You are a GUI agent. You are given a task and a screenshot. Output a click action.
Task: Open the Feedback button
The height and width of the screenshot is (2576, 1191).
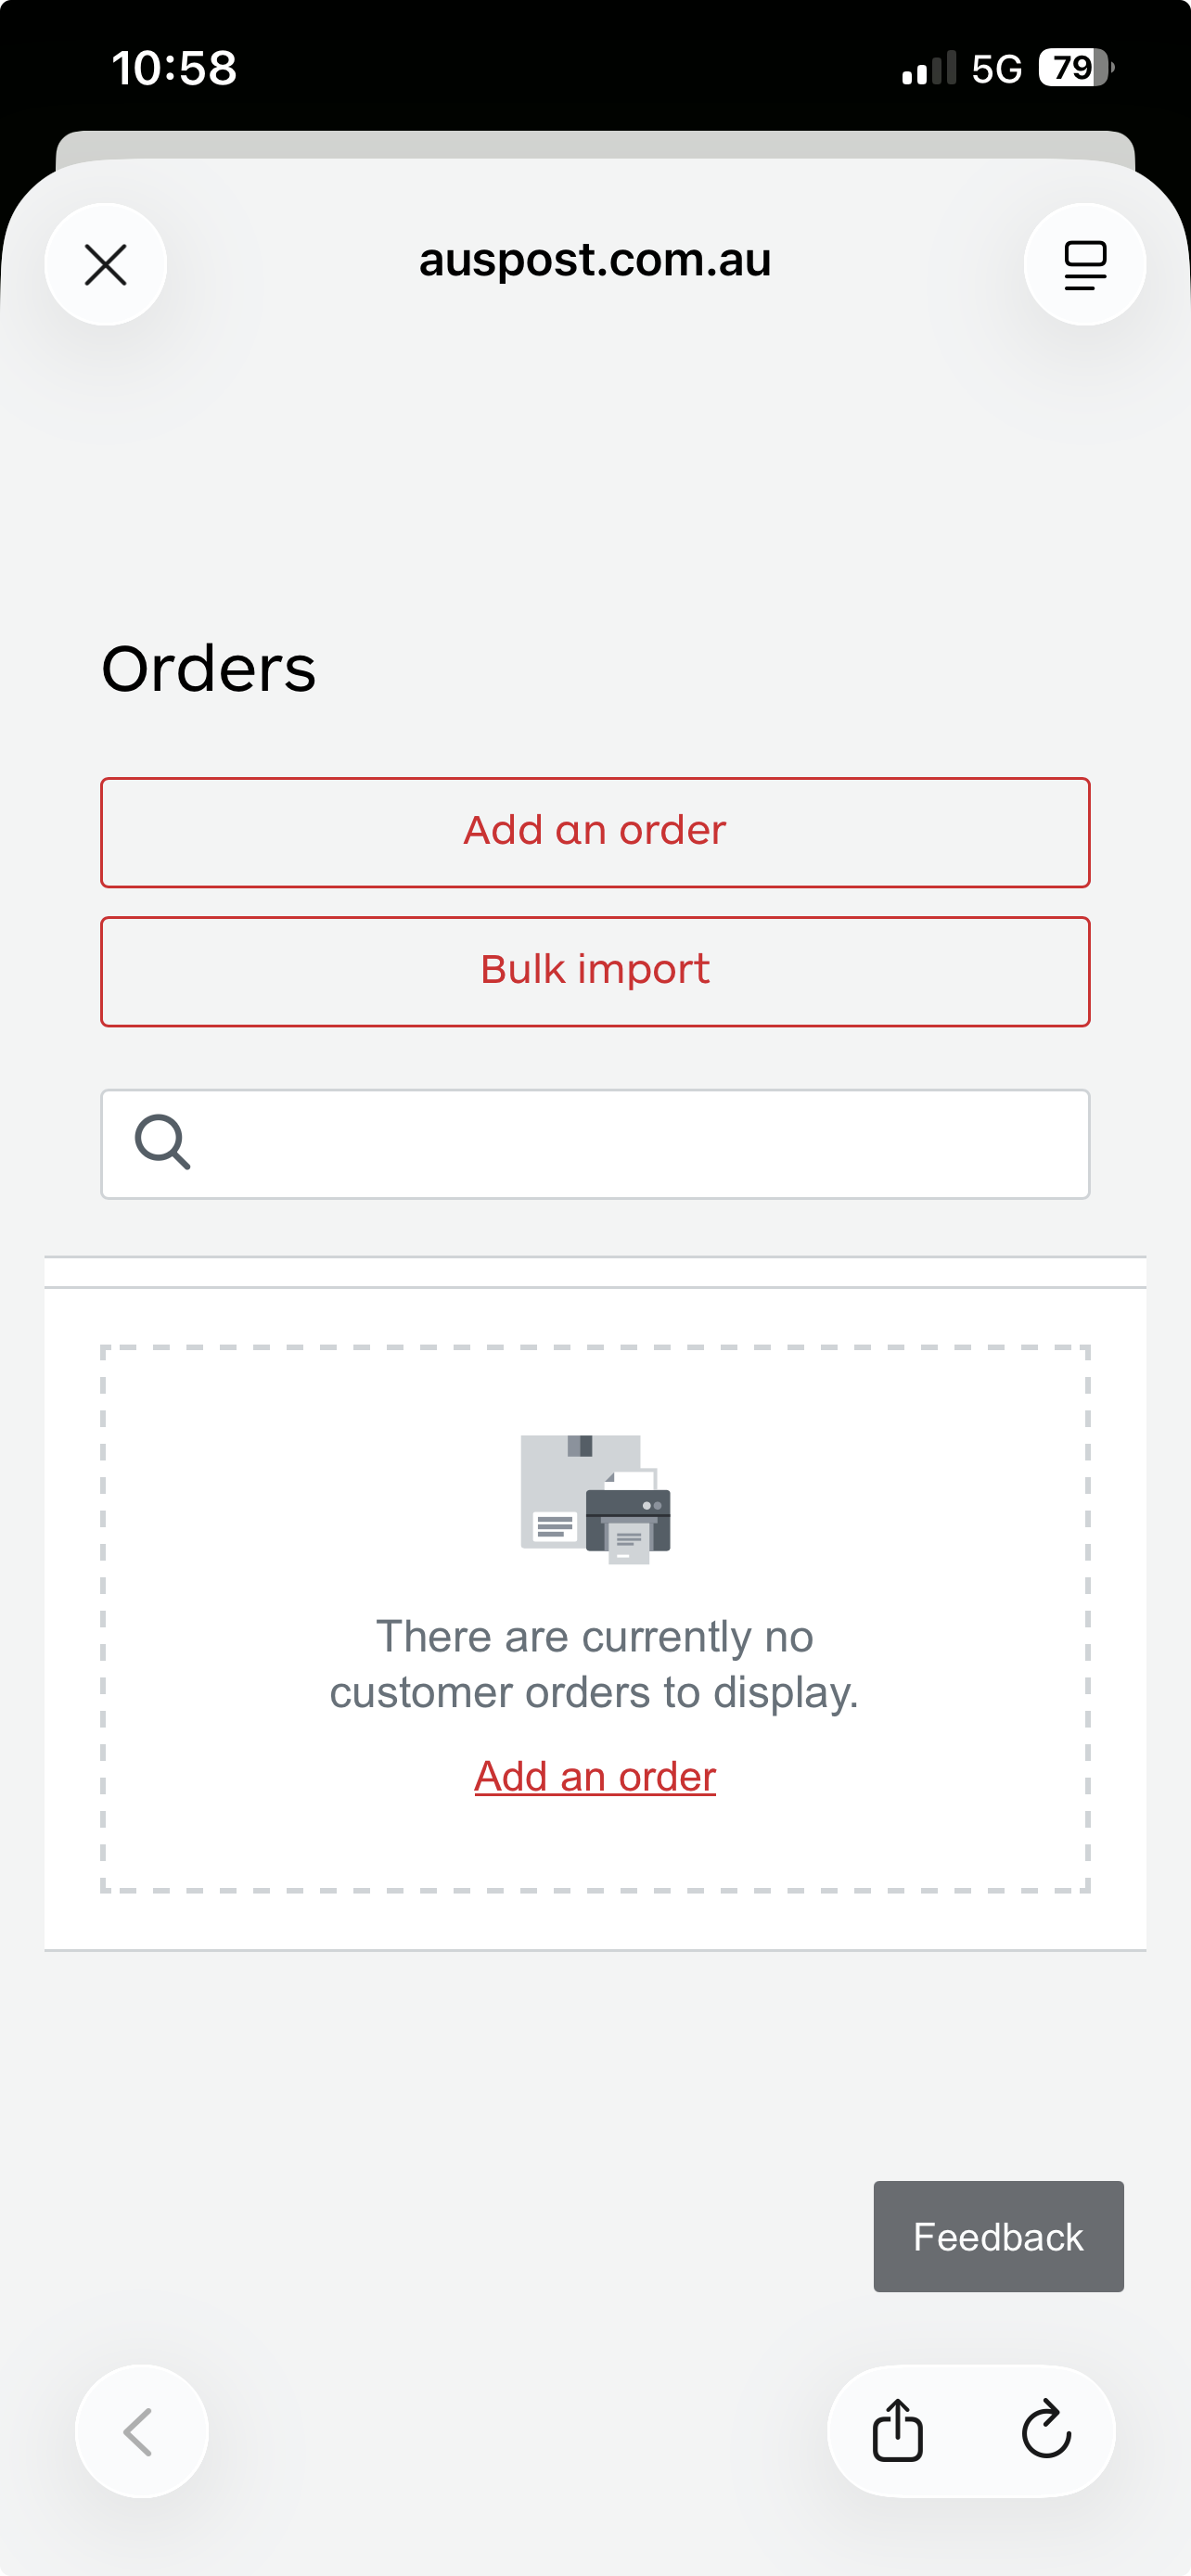(998, 2237)
